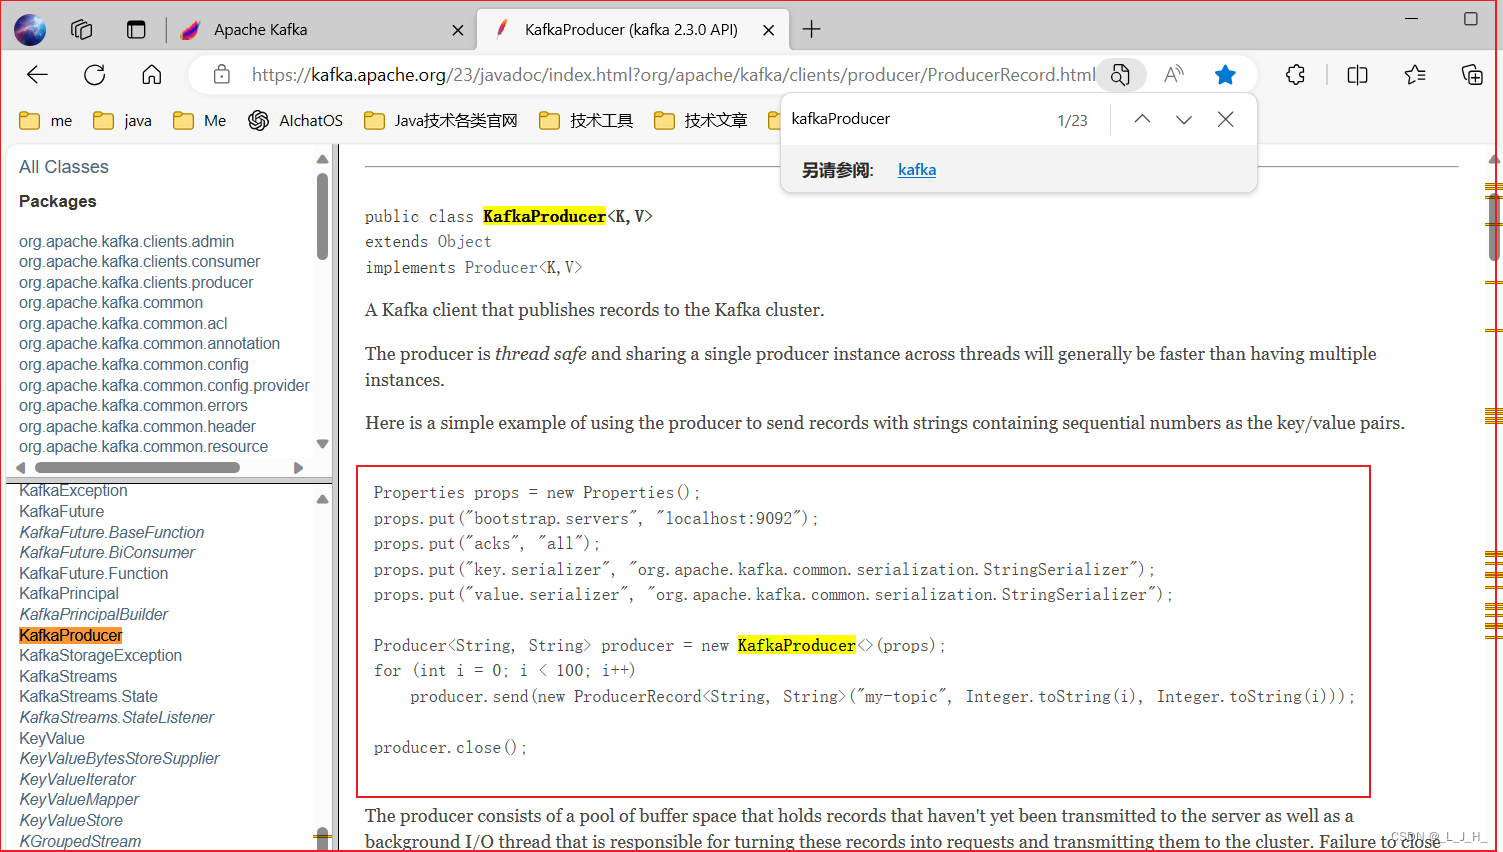Screen dimensions: 1503x852
Task: Open org.apache.kafka.clients.producer package
Action: pyautogui.click(x=136, y=283)
